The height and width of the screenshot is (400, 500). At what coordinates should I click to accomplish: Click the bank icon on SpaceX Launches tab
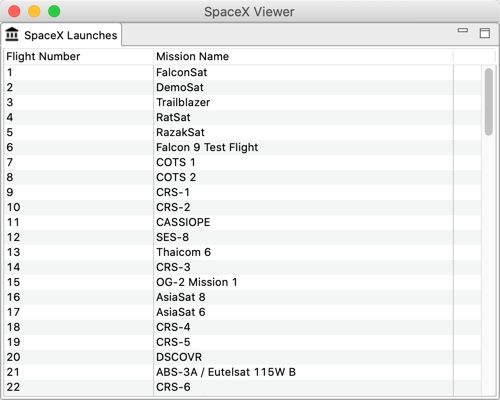pos(12,34)
